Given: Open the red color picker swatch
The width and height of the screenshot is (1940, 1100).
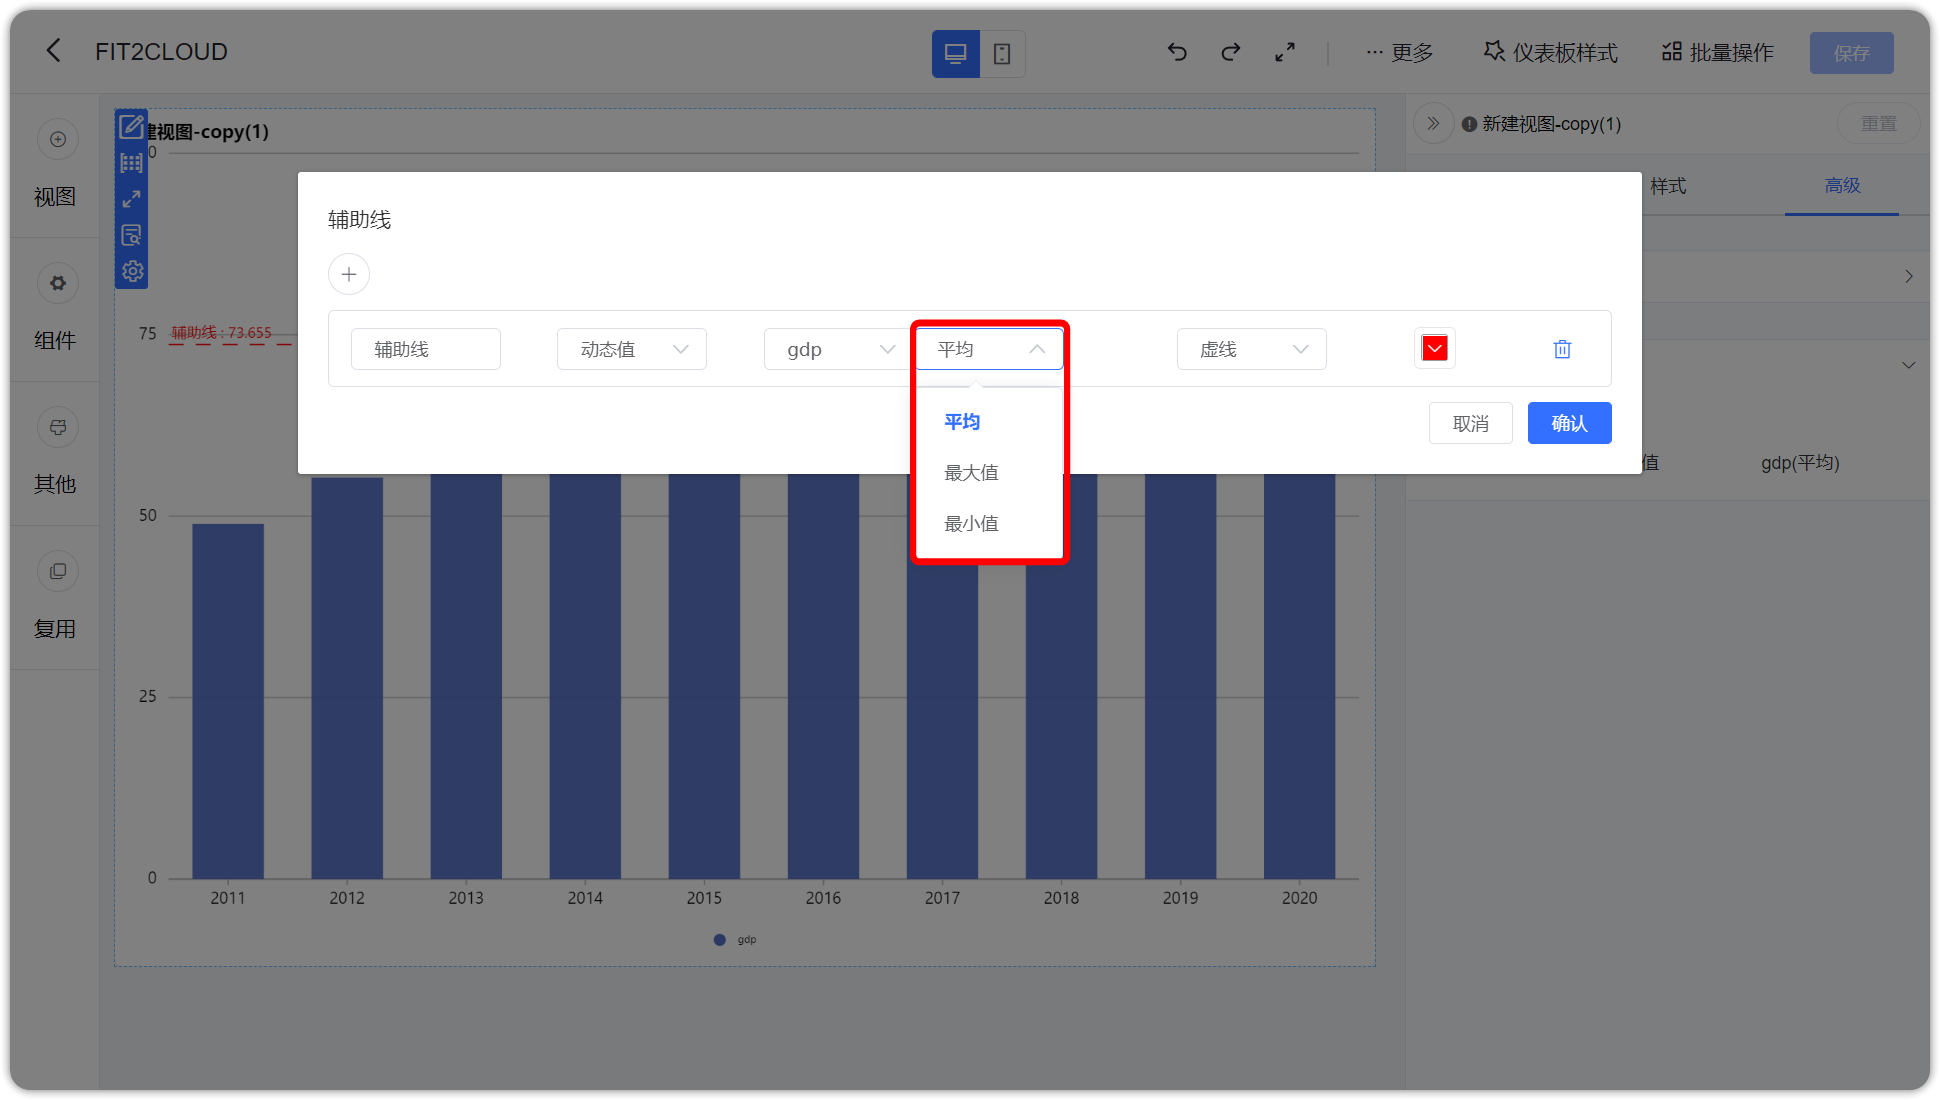Looking at the screenshot, I should [x=1435, y=348].
